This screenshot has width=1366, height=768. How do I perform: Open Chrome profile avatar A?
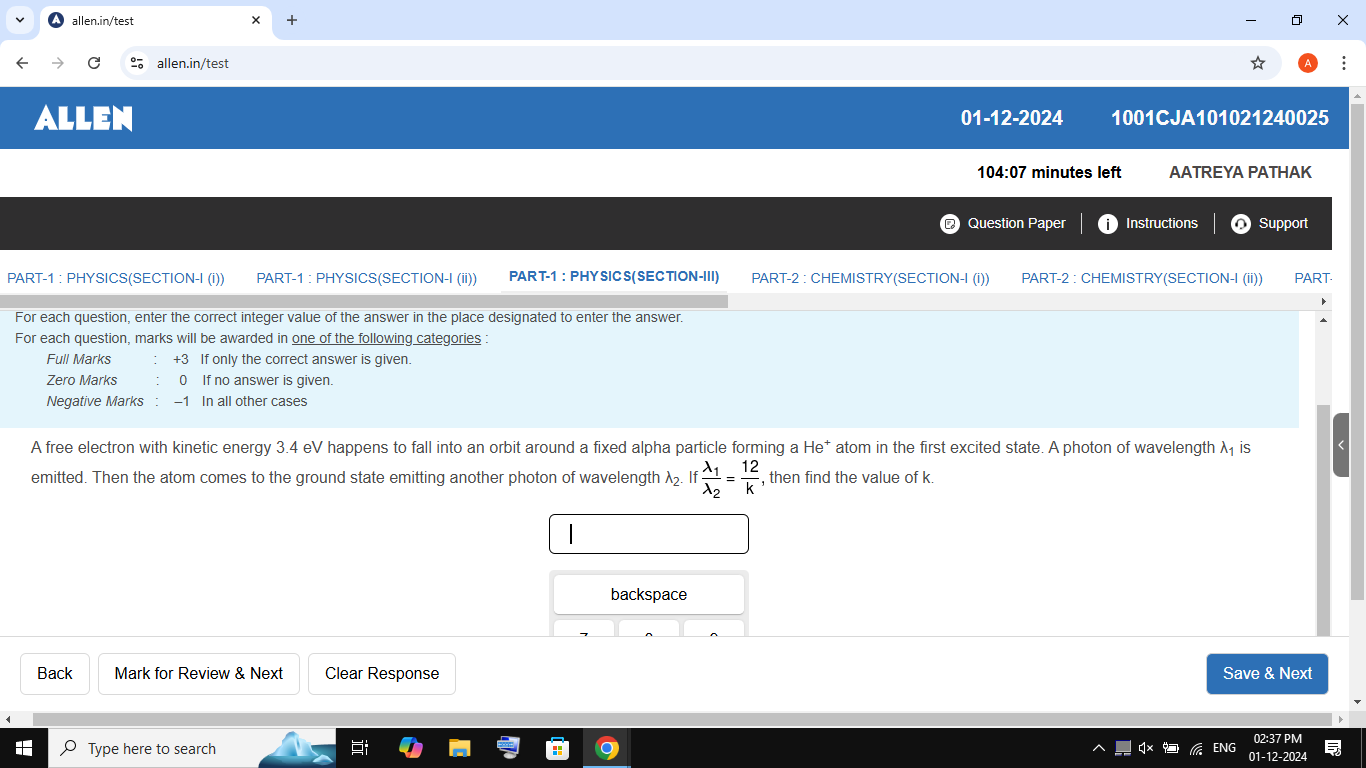1308,63
